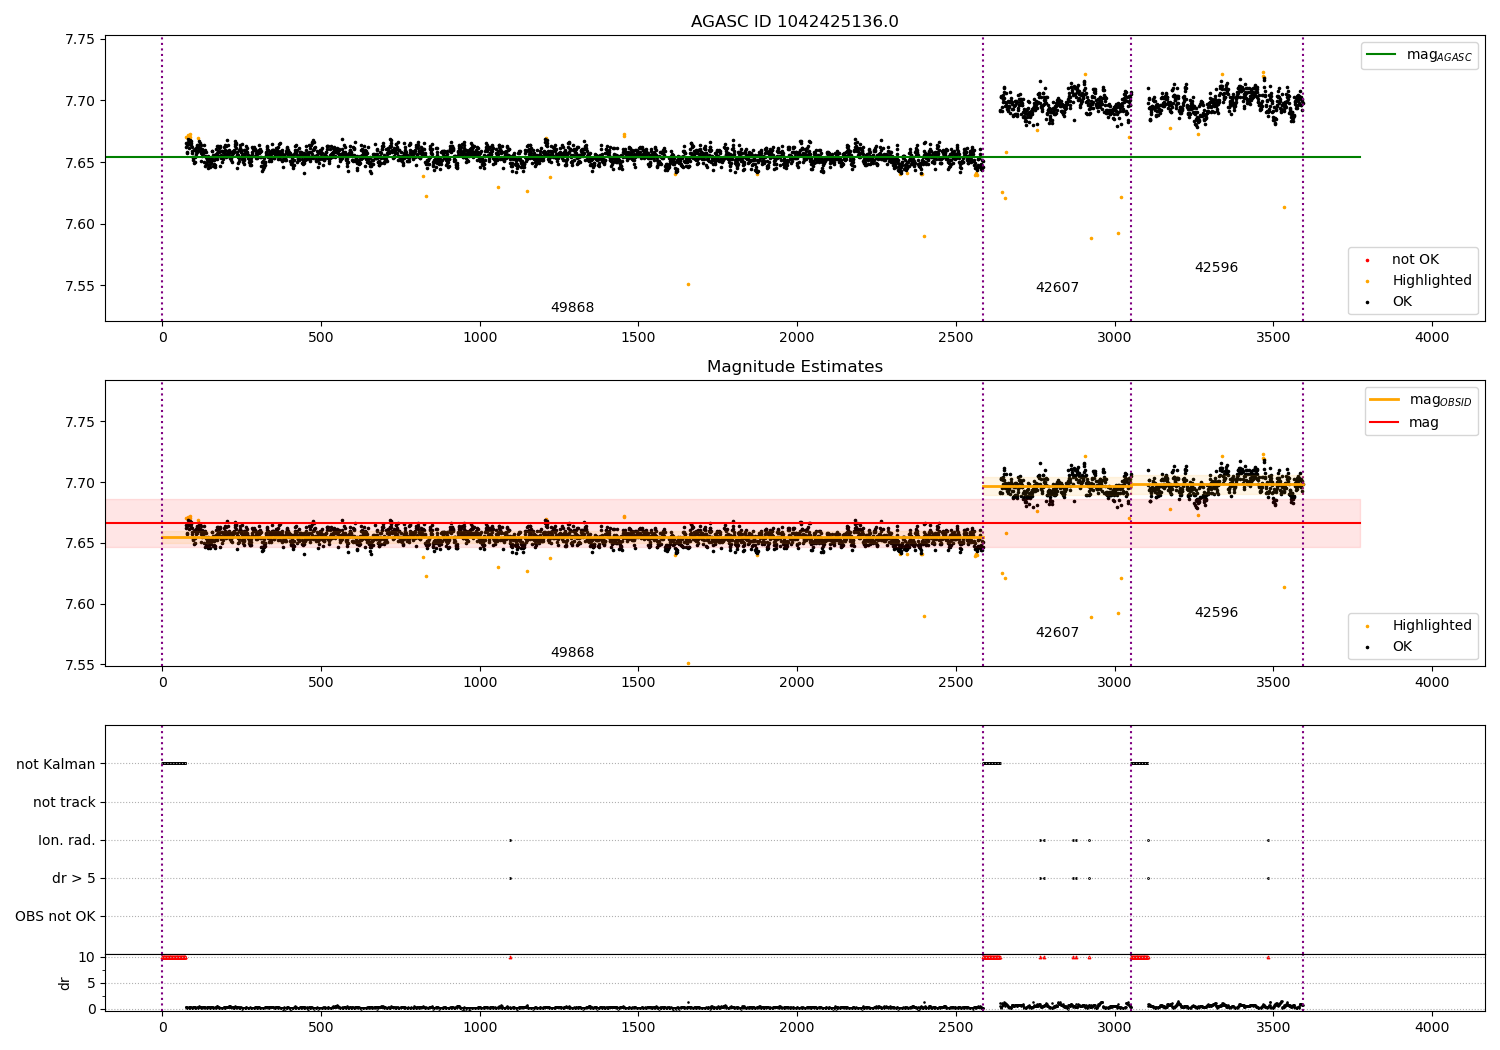
Task: Click the 49868 OBSID label in top plot
Action: (x=572, y=308)
